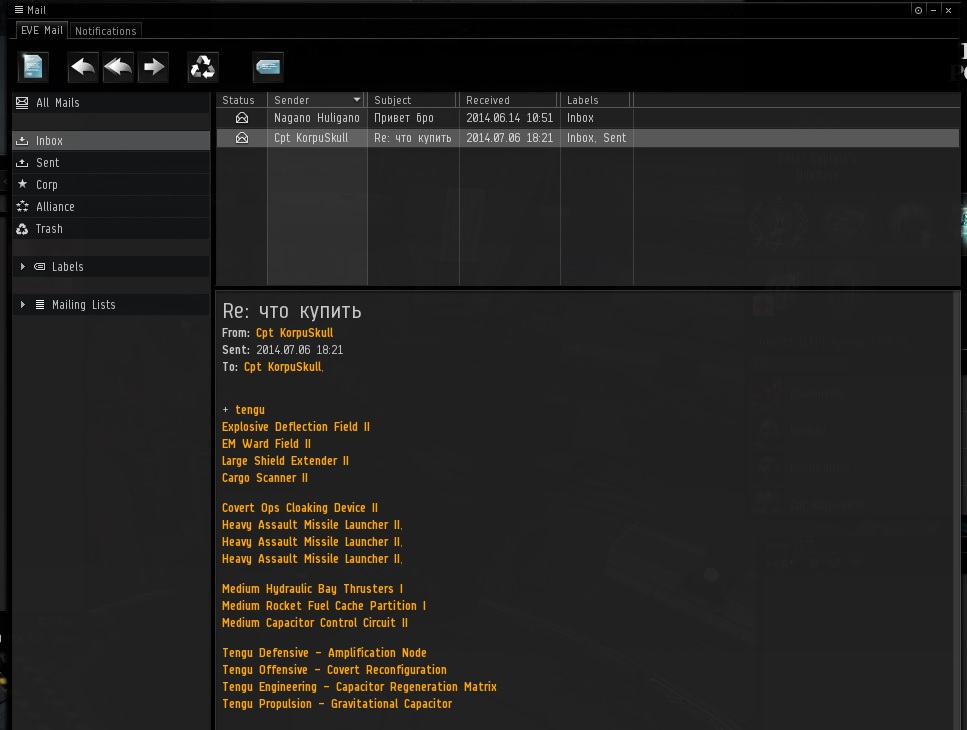This screenshot has height=730, width=967.
Task: Forward the selected mail
Action: point(154,67)
